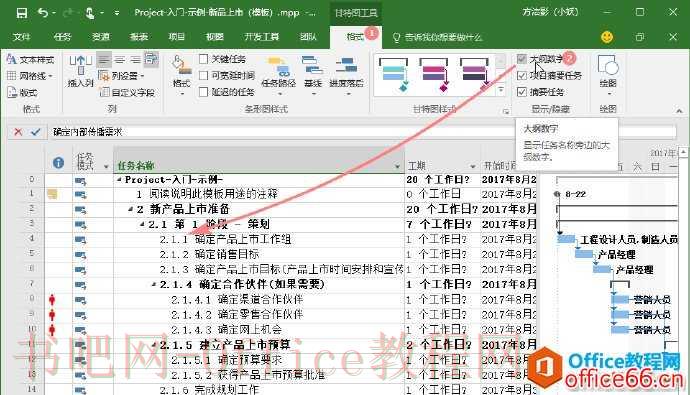
Task: Switch to the 开发工具 ribbon tab
Action: point(261,37)
